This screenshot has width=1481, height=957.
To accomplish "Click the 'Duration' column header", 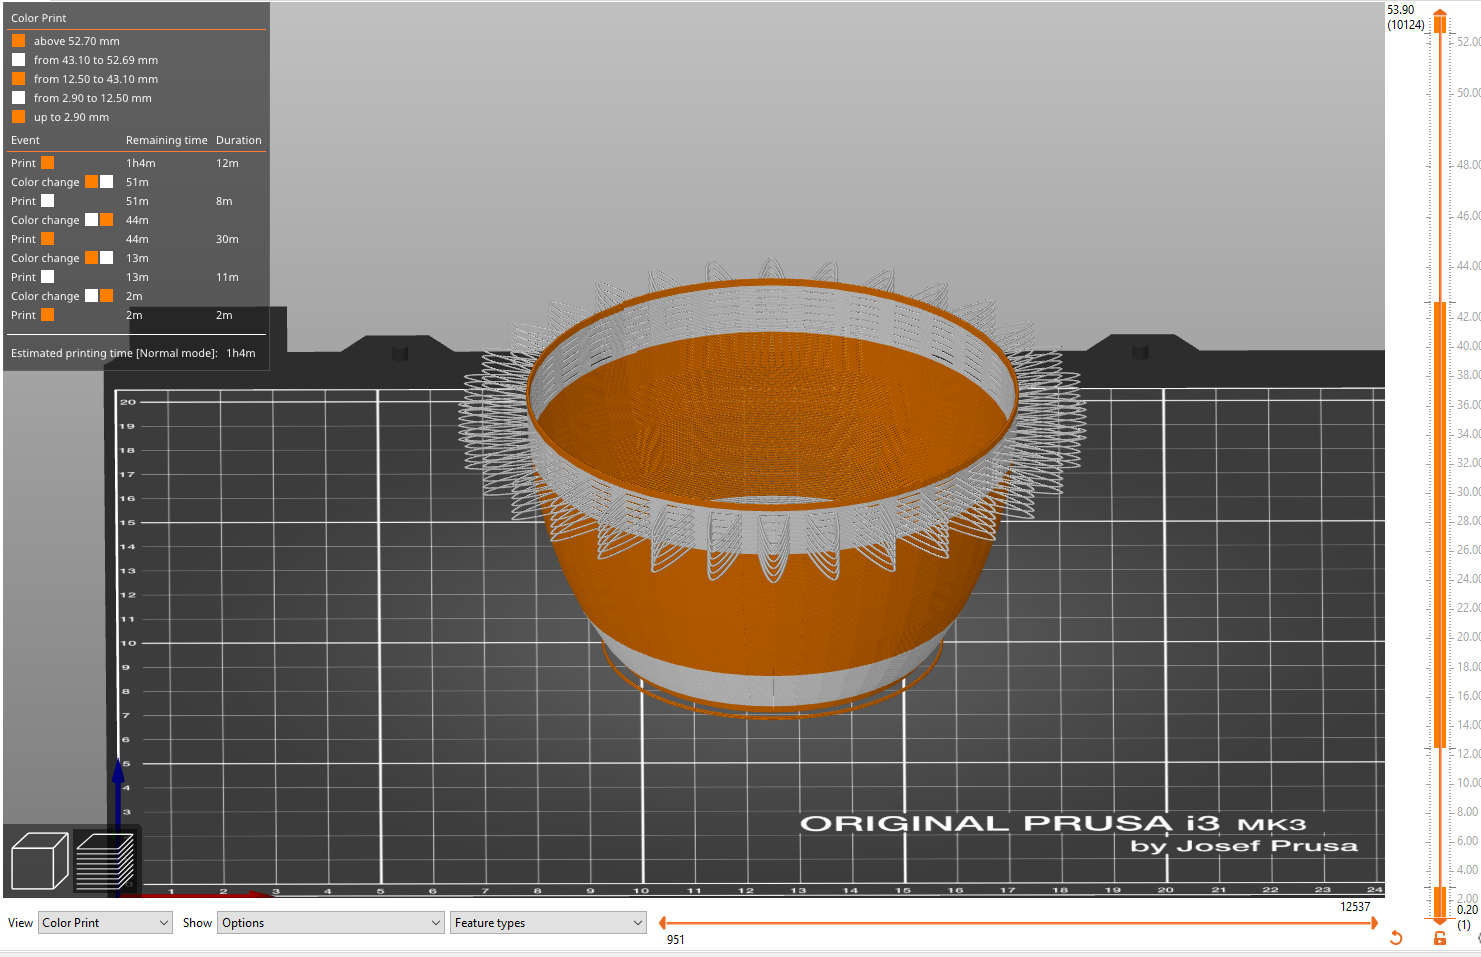I will 239,140.
